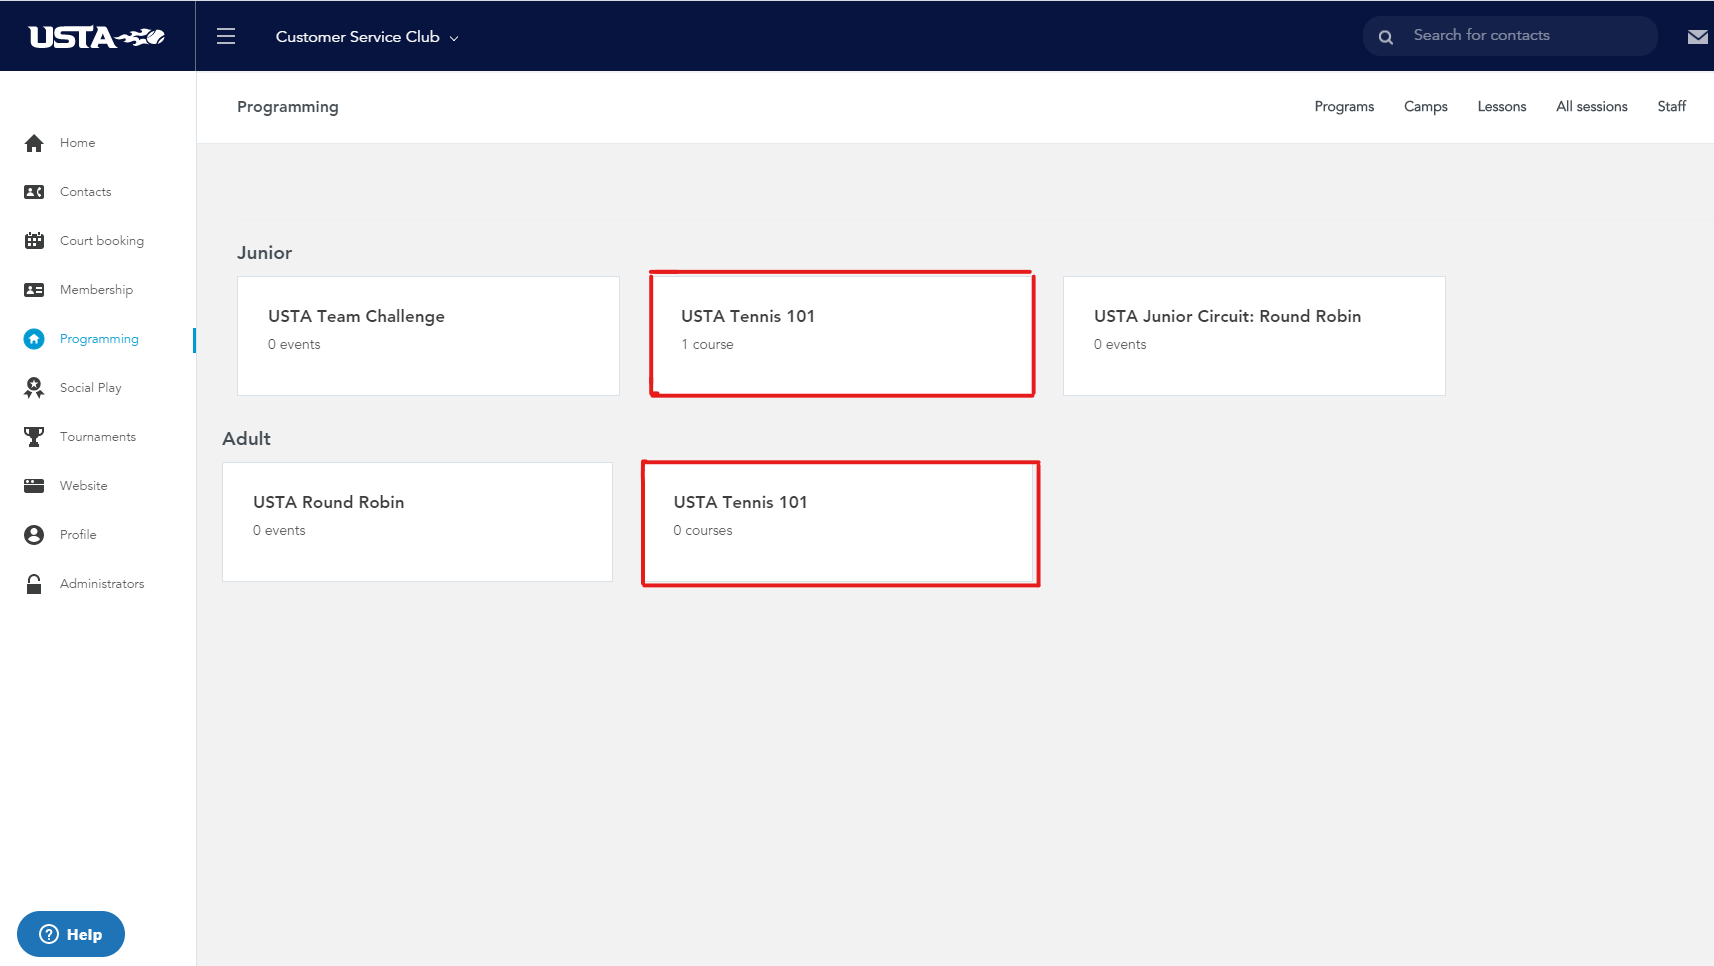Viewport: 1714px width, 966px height.
Task: Click the Help button
Action: [x=71, y=934]
